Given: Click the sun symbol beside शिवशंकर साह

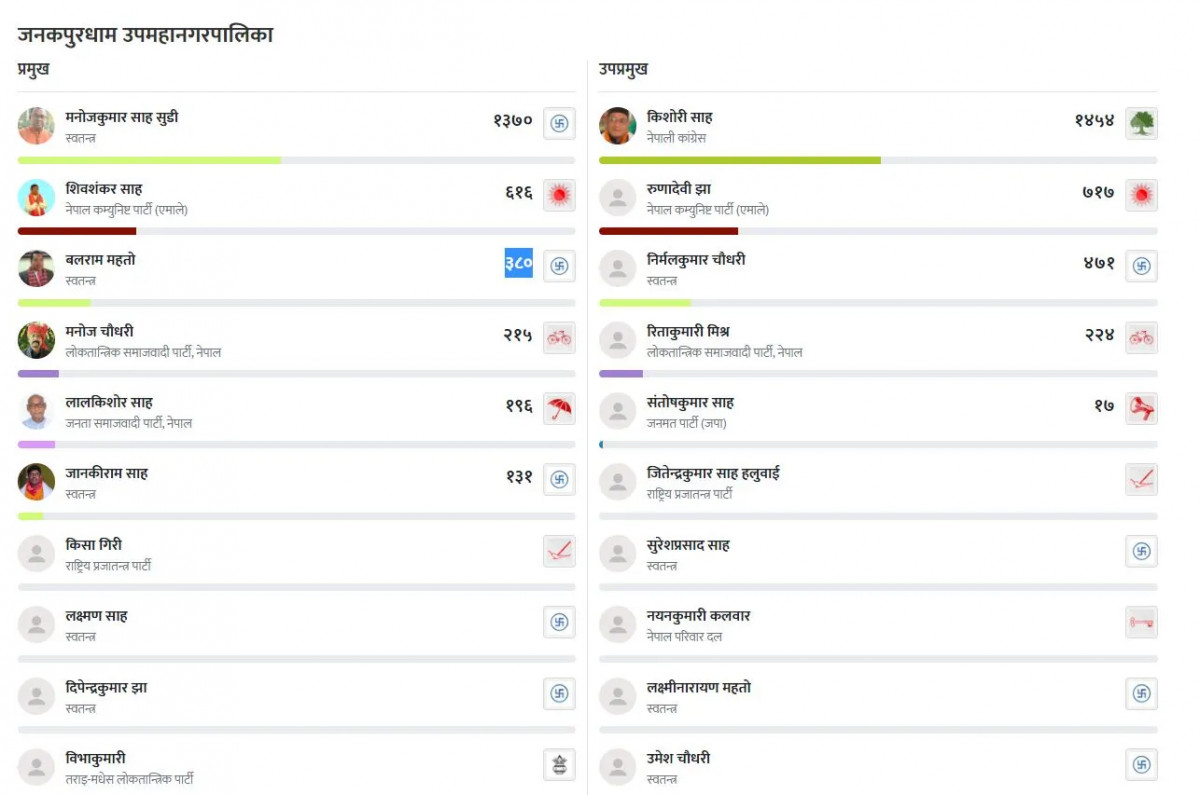Looking at the screenshot, I should pyautogui.click(x=559, y=195).
